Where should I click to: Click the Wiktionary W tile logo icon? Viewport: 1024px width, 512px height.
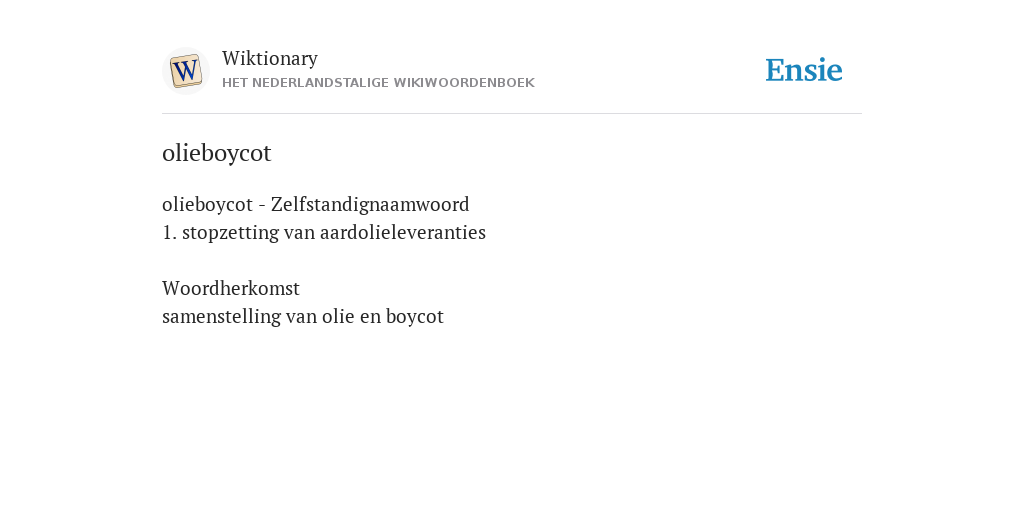185,71
